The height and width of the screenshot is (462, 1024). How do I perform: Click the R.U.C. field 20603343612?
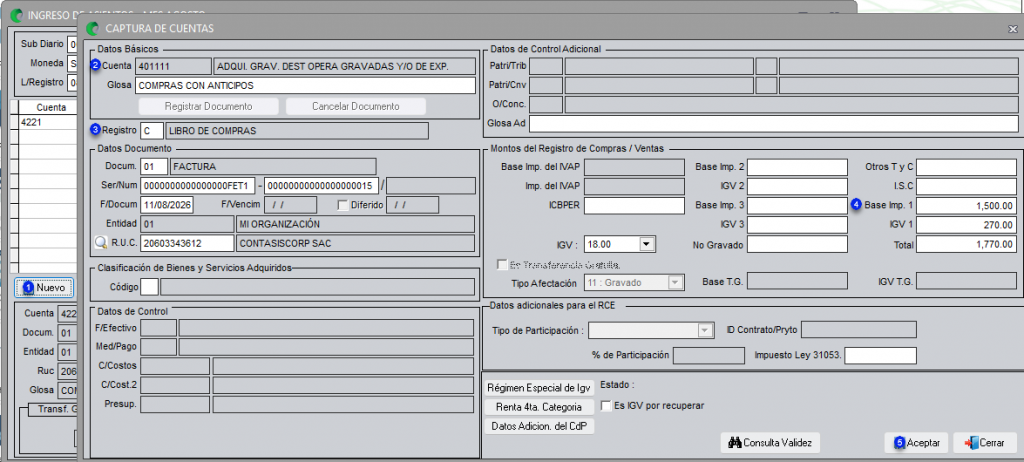click(x=187, y=243)
